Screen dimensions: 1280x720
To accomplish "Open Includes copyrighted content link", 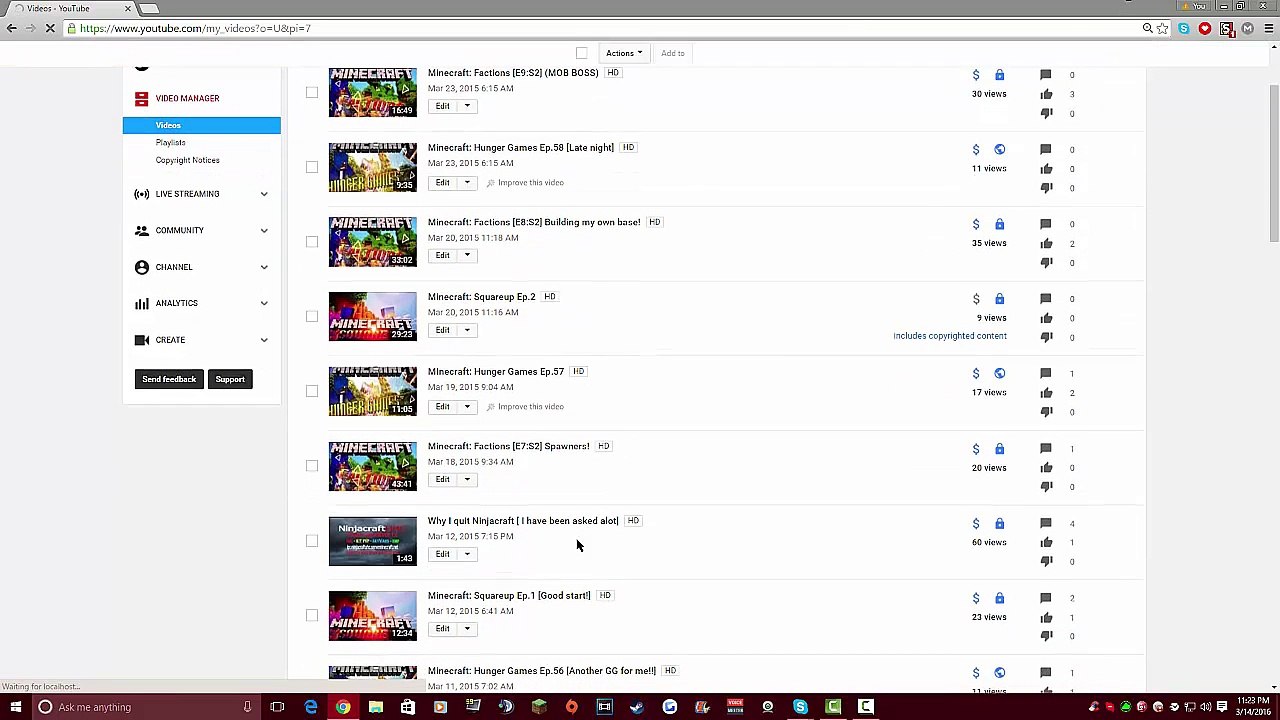I will pos(950,336).
